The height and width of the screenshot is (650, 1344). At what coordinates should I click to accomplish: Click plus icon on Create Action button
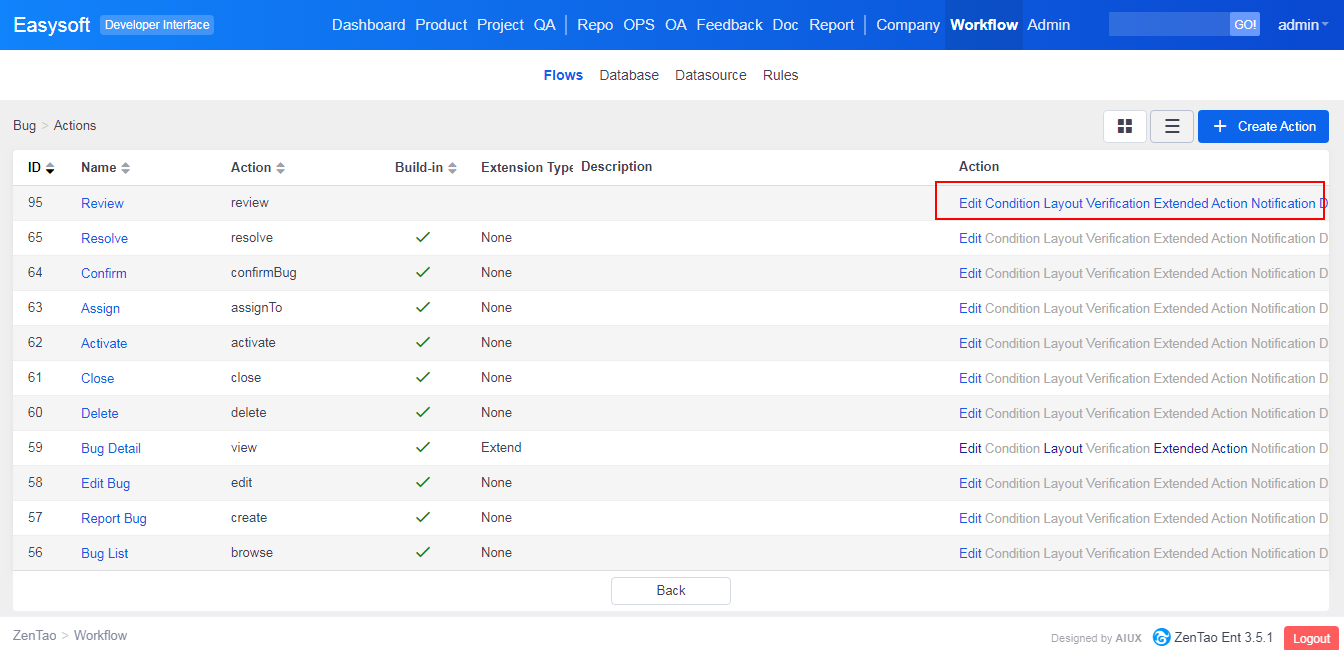[1219, 126]
